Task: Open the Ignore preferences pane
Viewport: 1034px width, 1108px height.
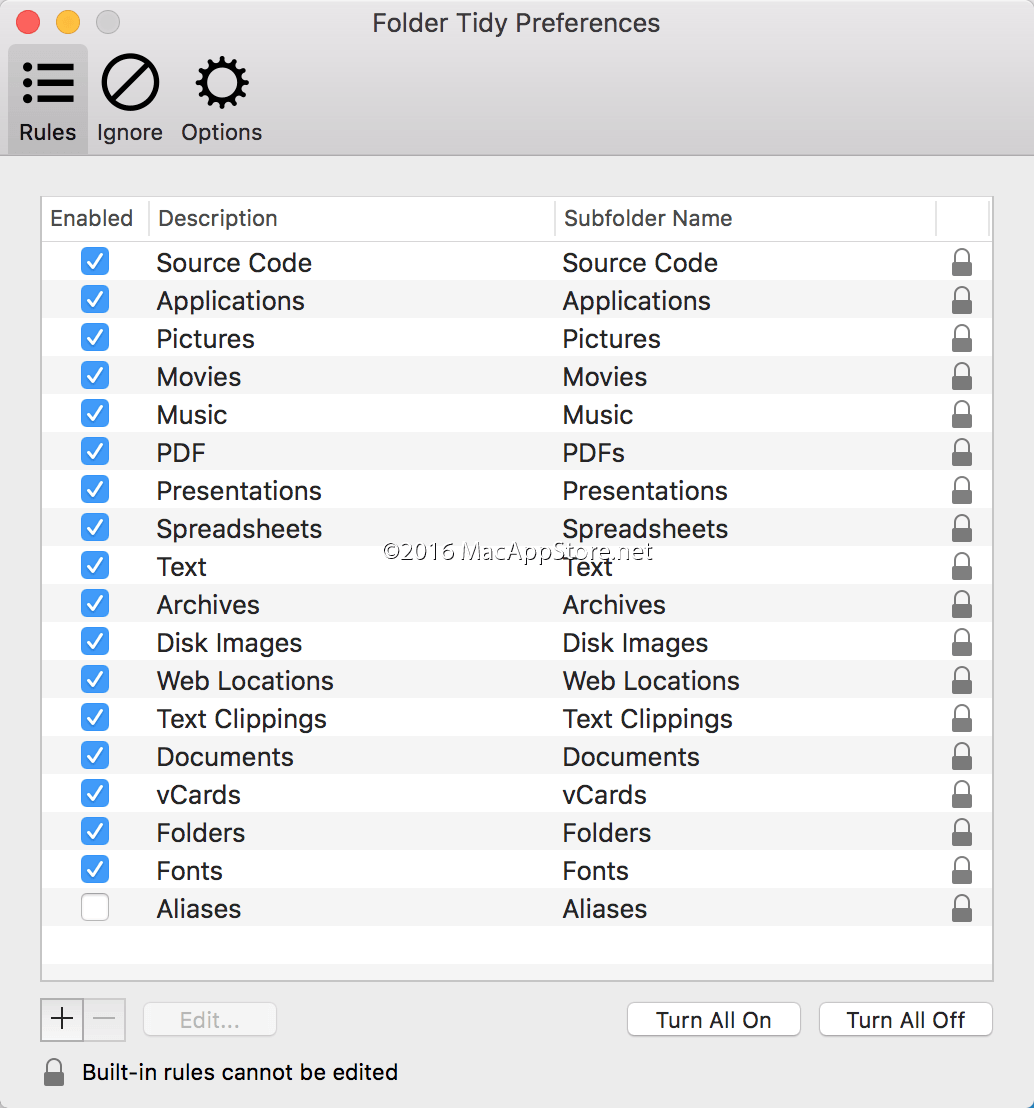Action: 130,100
